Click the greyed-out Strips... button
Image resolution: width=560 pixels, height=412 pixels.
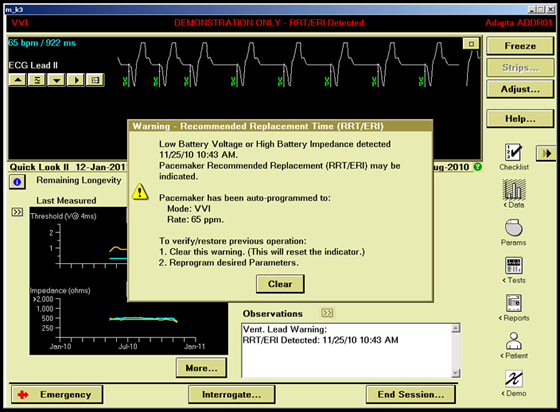pyautogui.click(x=520, y=67)
